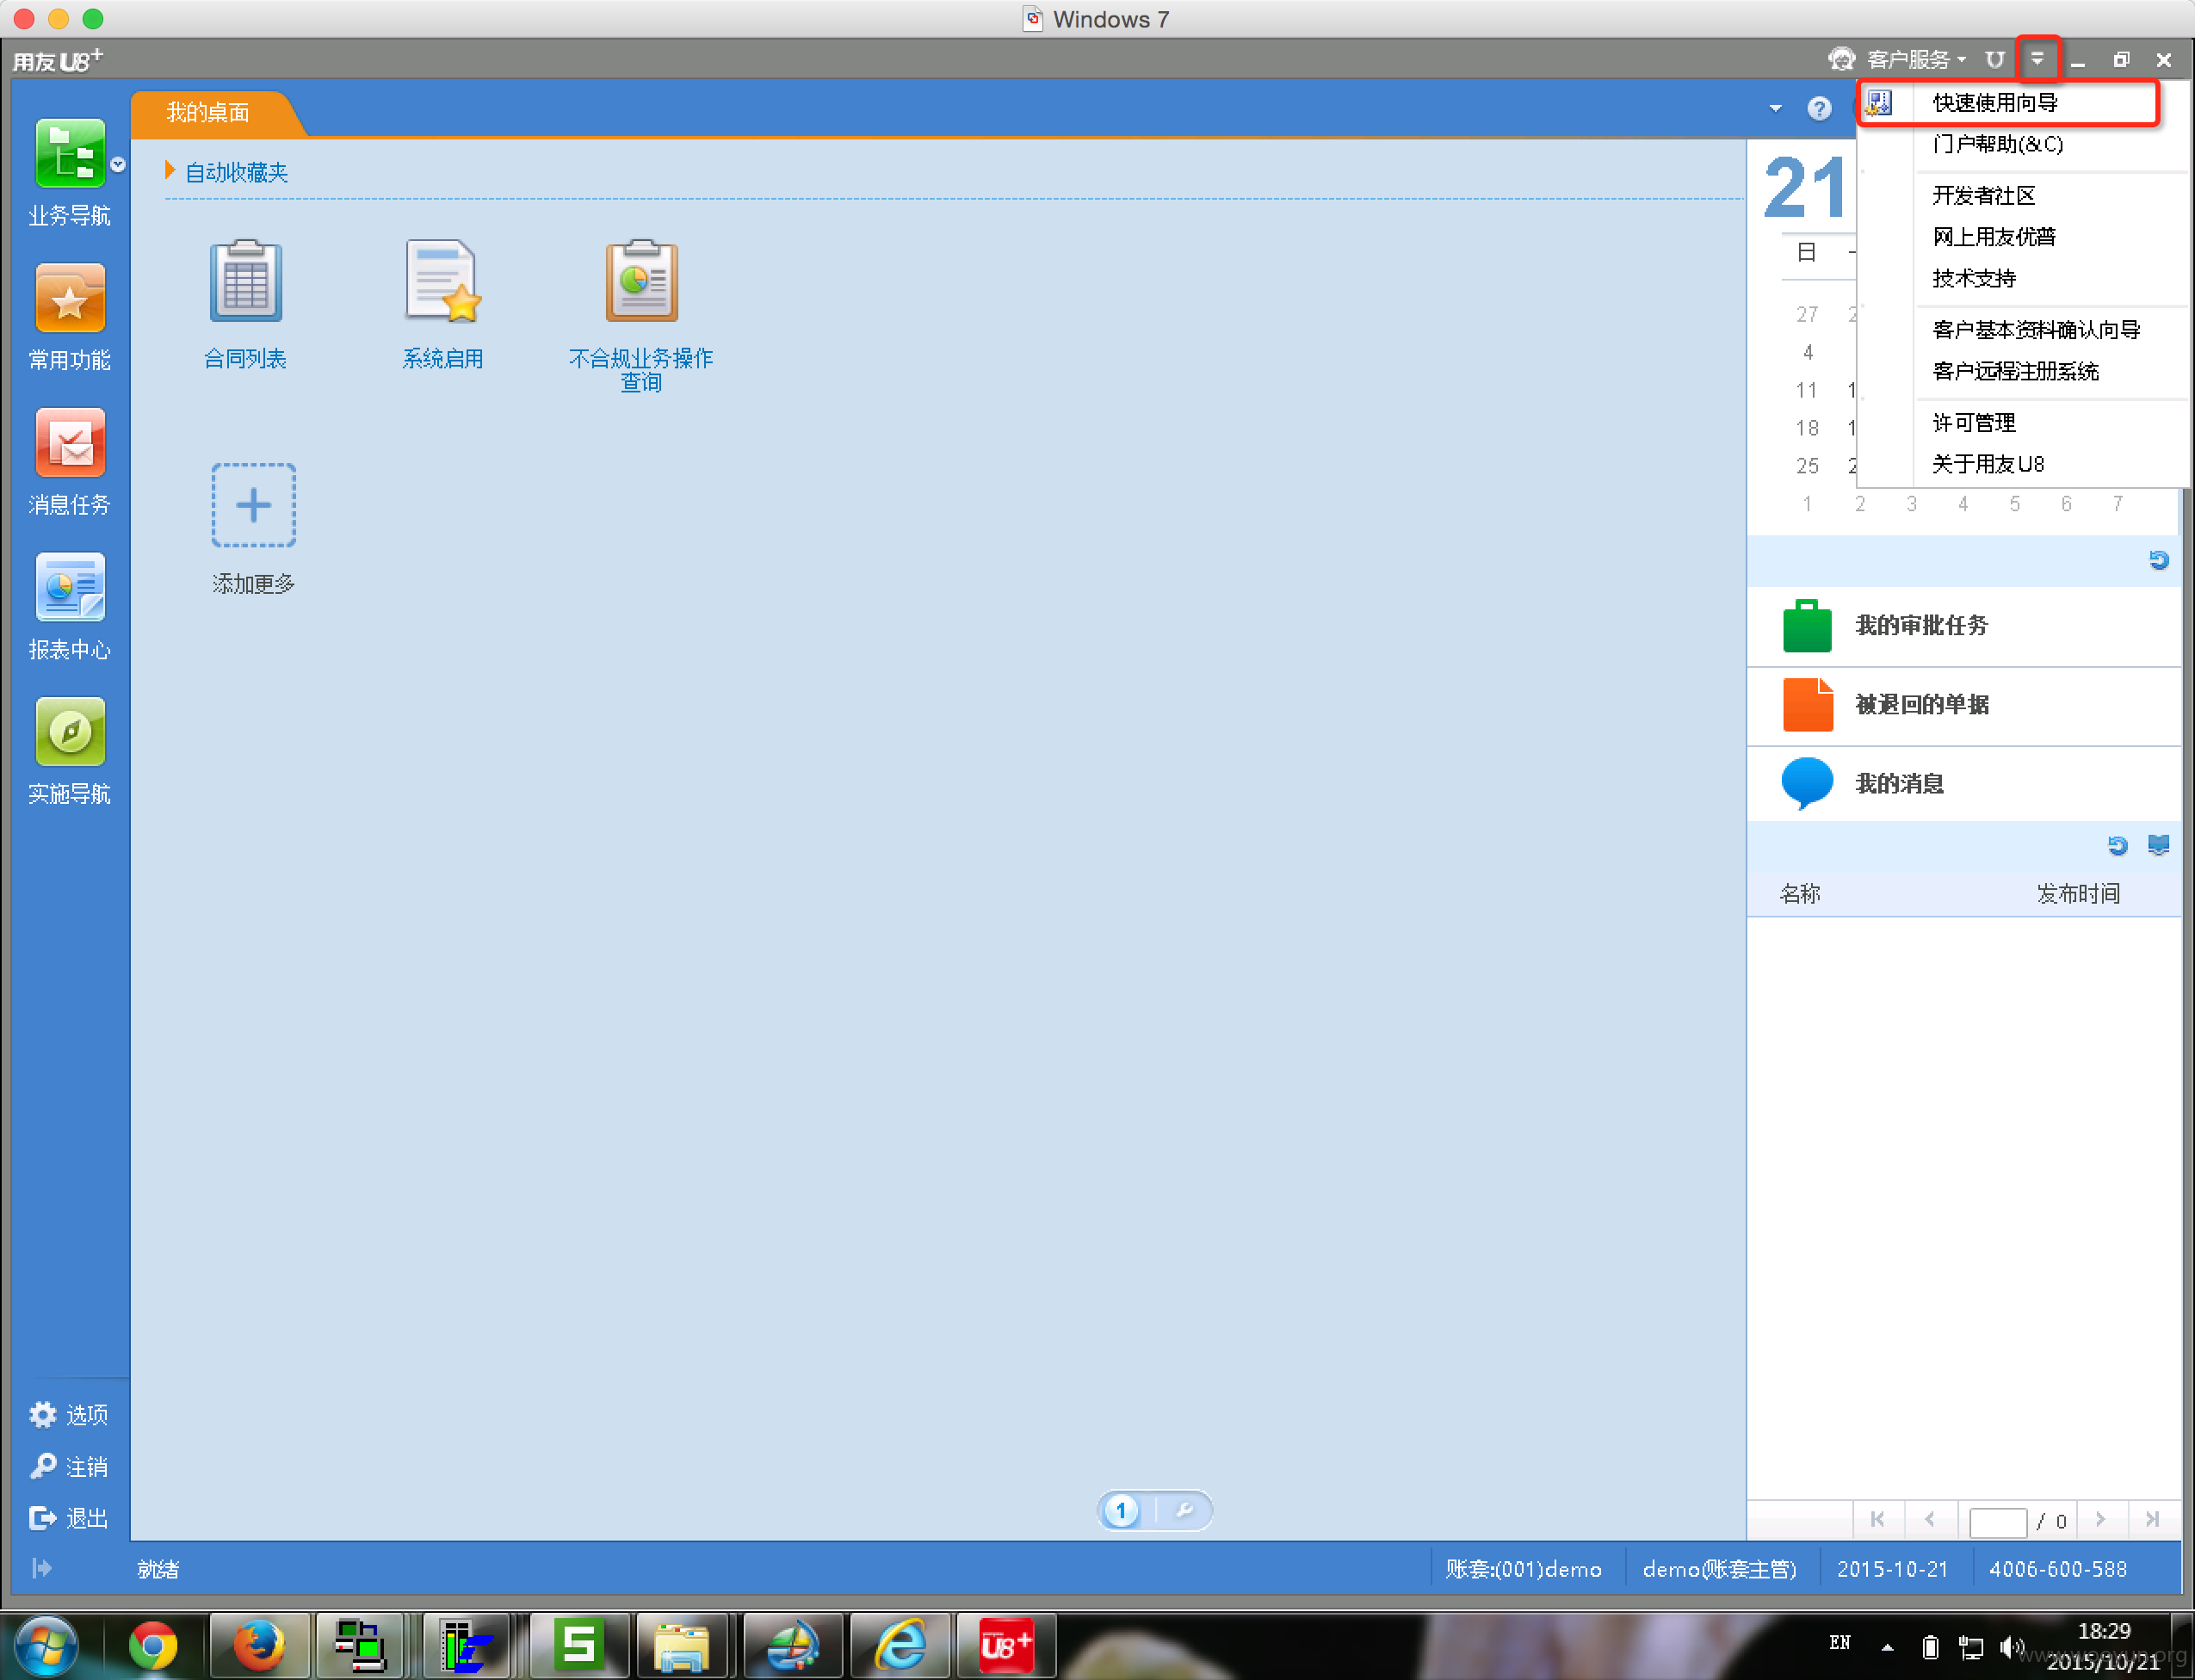The width and height of the screenshot is (2195, 1680).
Task: Open Firefox from the taskbar
Action: coord(259,1645)
